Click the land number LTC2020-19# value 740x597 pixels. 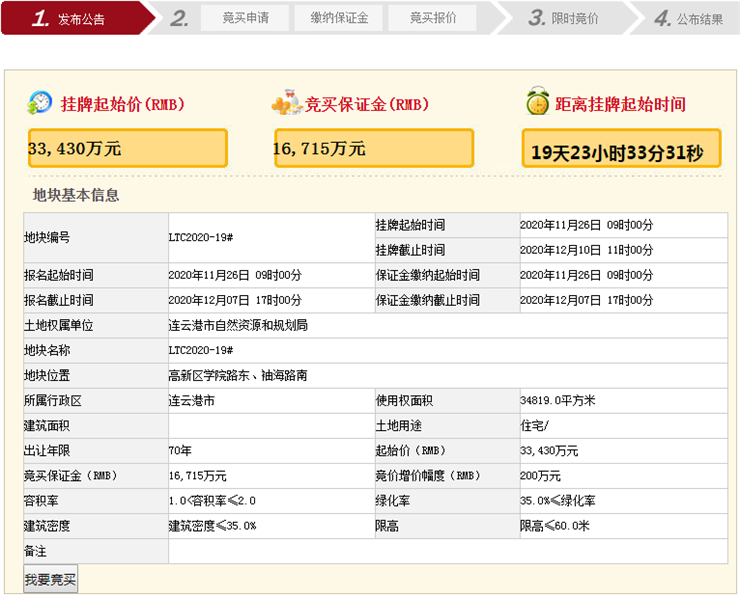pos(200,237)
